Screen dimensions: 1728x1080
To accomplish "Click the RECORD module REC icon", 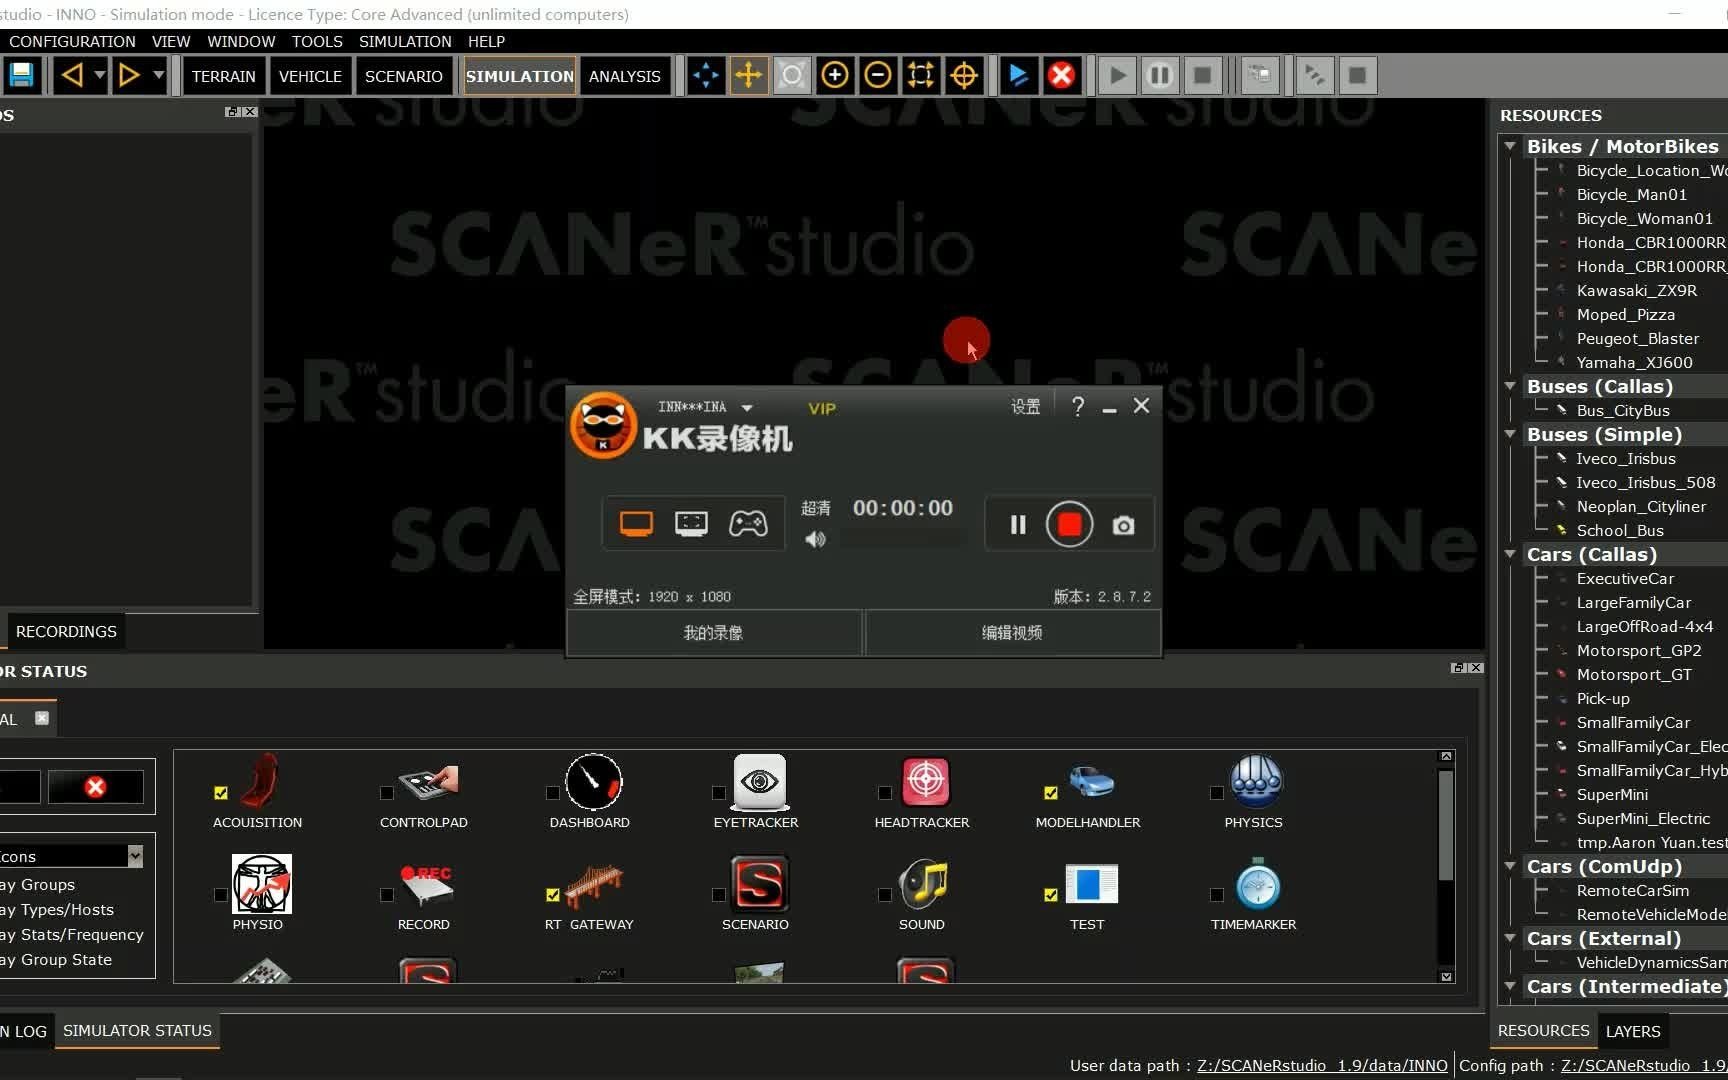I will coord(428,885).
